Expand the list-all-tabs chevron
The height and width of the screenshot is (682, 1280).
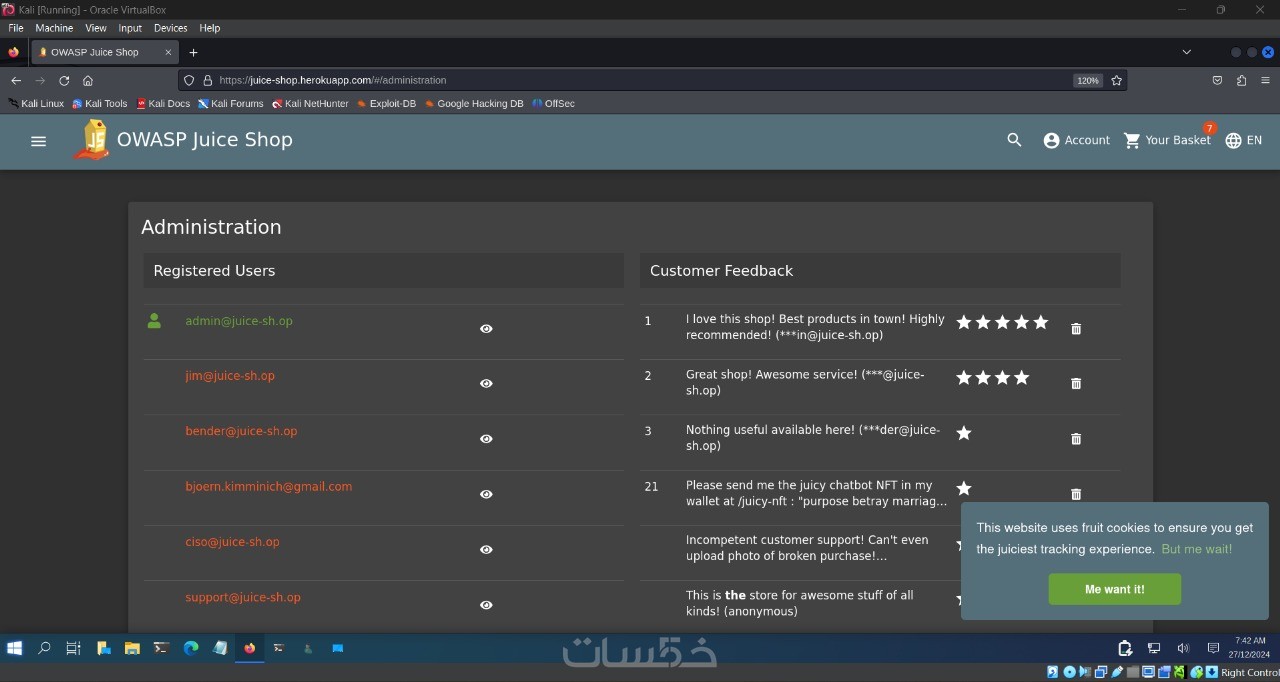[x=1186, y=52]
